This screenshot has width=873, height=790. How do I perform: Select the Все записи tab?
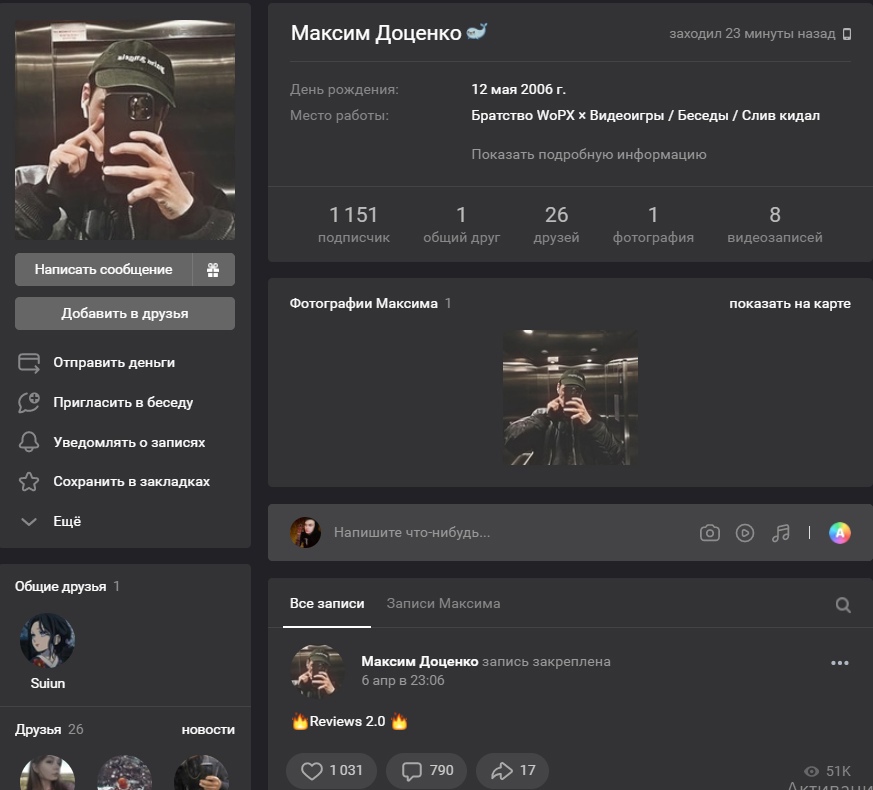tap(326, 604)
